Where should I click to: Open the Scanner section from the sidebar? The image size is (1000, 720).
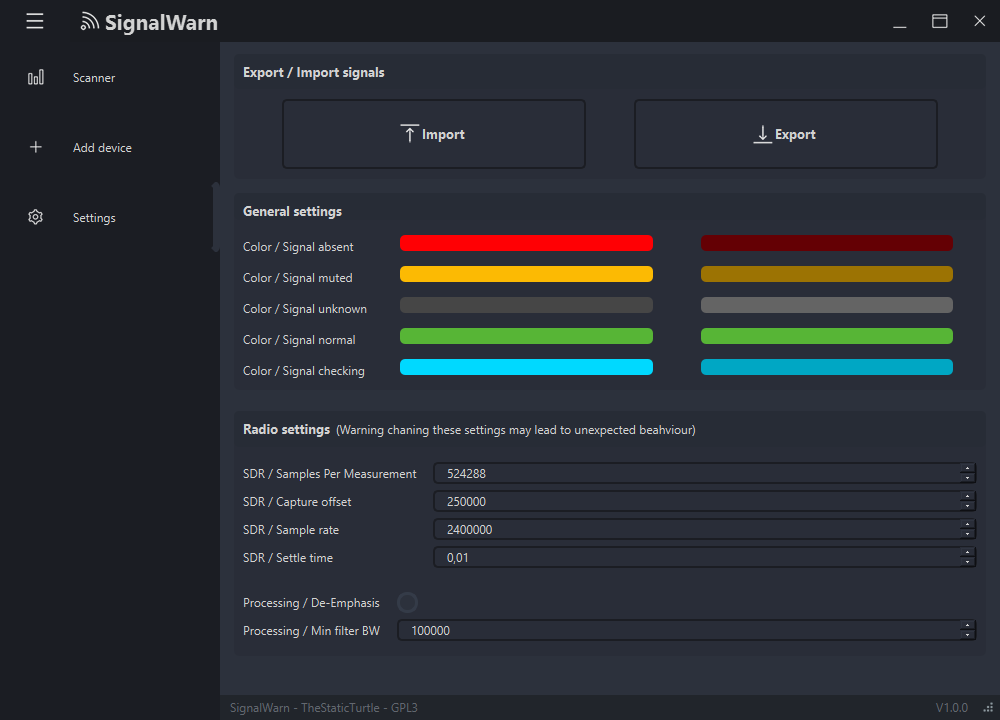click(93, 77)
